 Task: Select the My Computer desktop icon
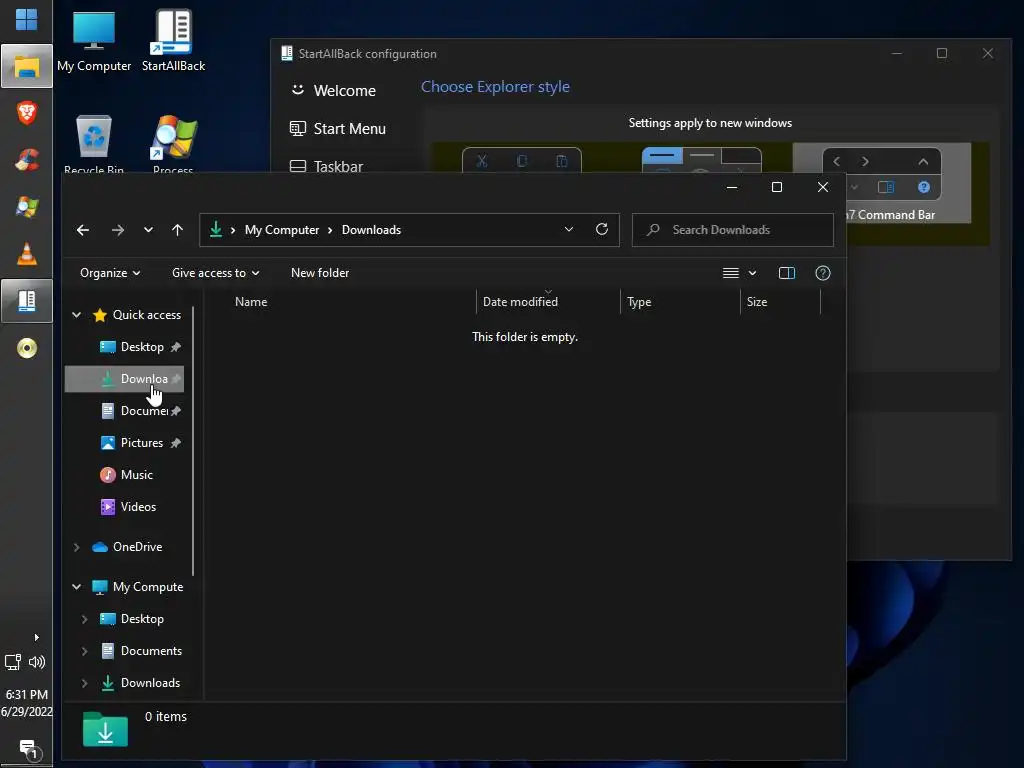click(94, 40)
